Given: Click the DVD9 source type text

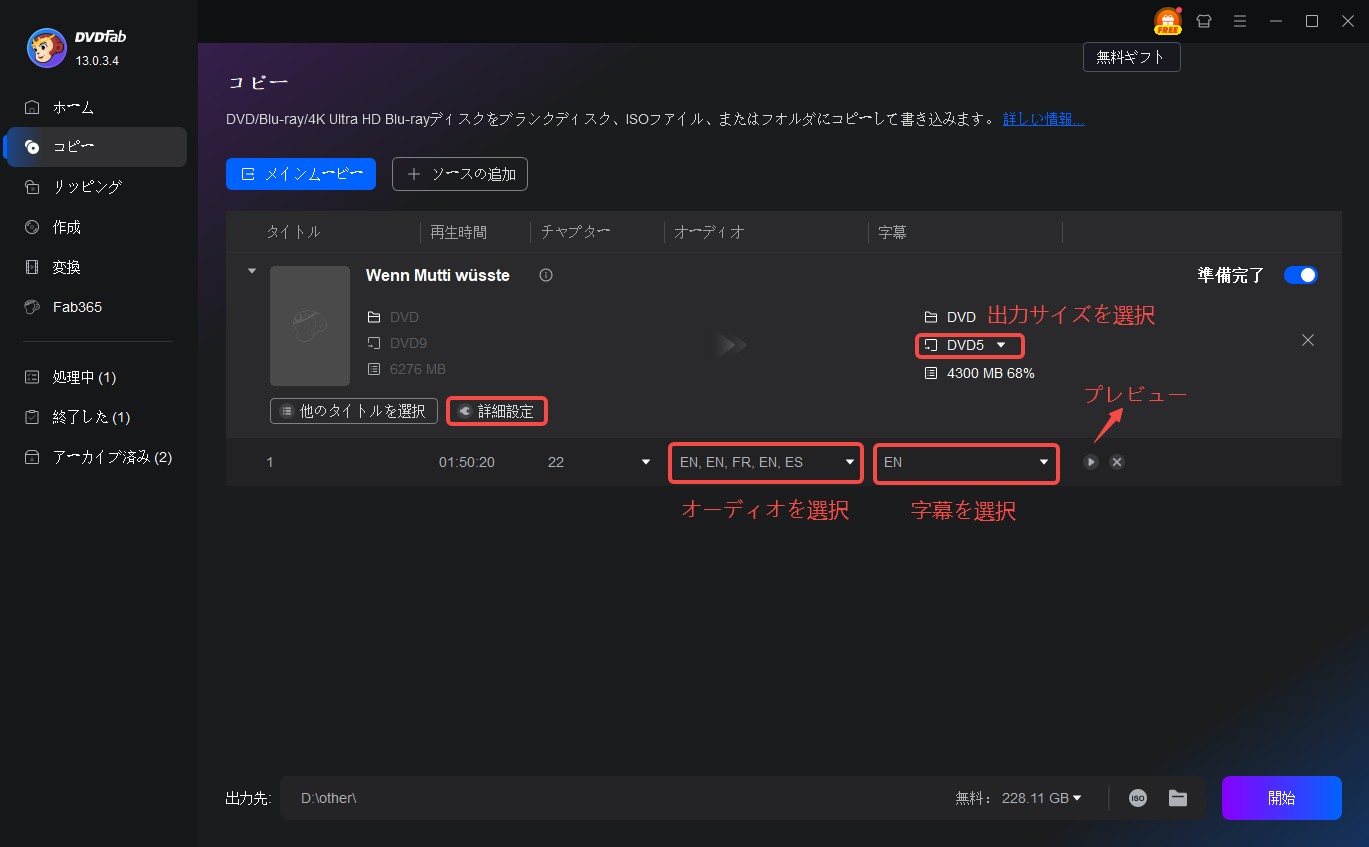Looking at the screenshot, I should pyautogui.click(x=409, y=343).
